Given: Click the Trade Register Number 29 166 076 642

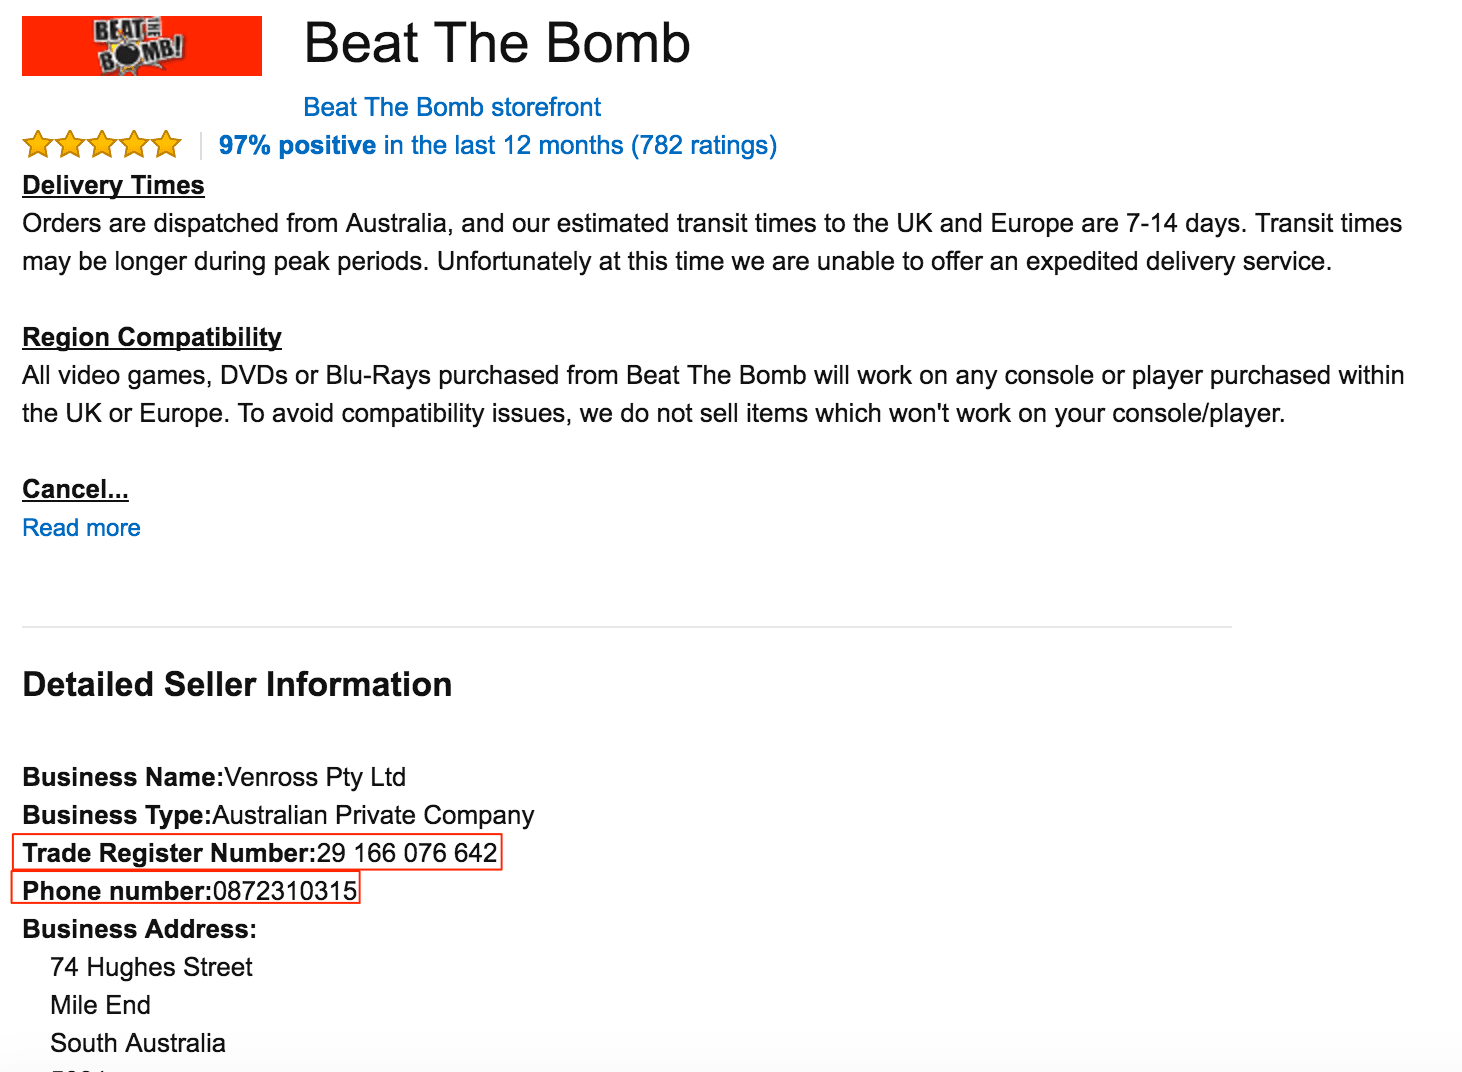Looking at the screenshot, I should 406,853.
